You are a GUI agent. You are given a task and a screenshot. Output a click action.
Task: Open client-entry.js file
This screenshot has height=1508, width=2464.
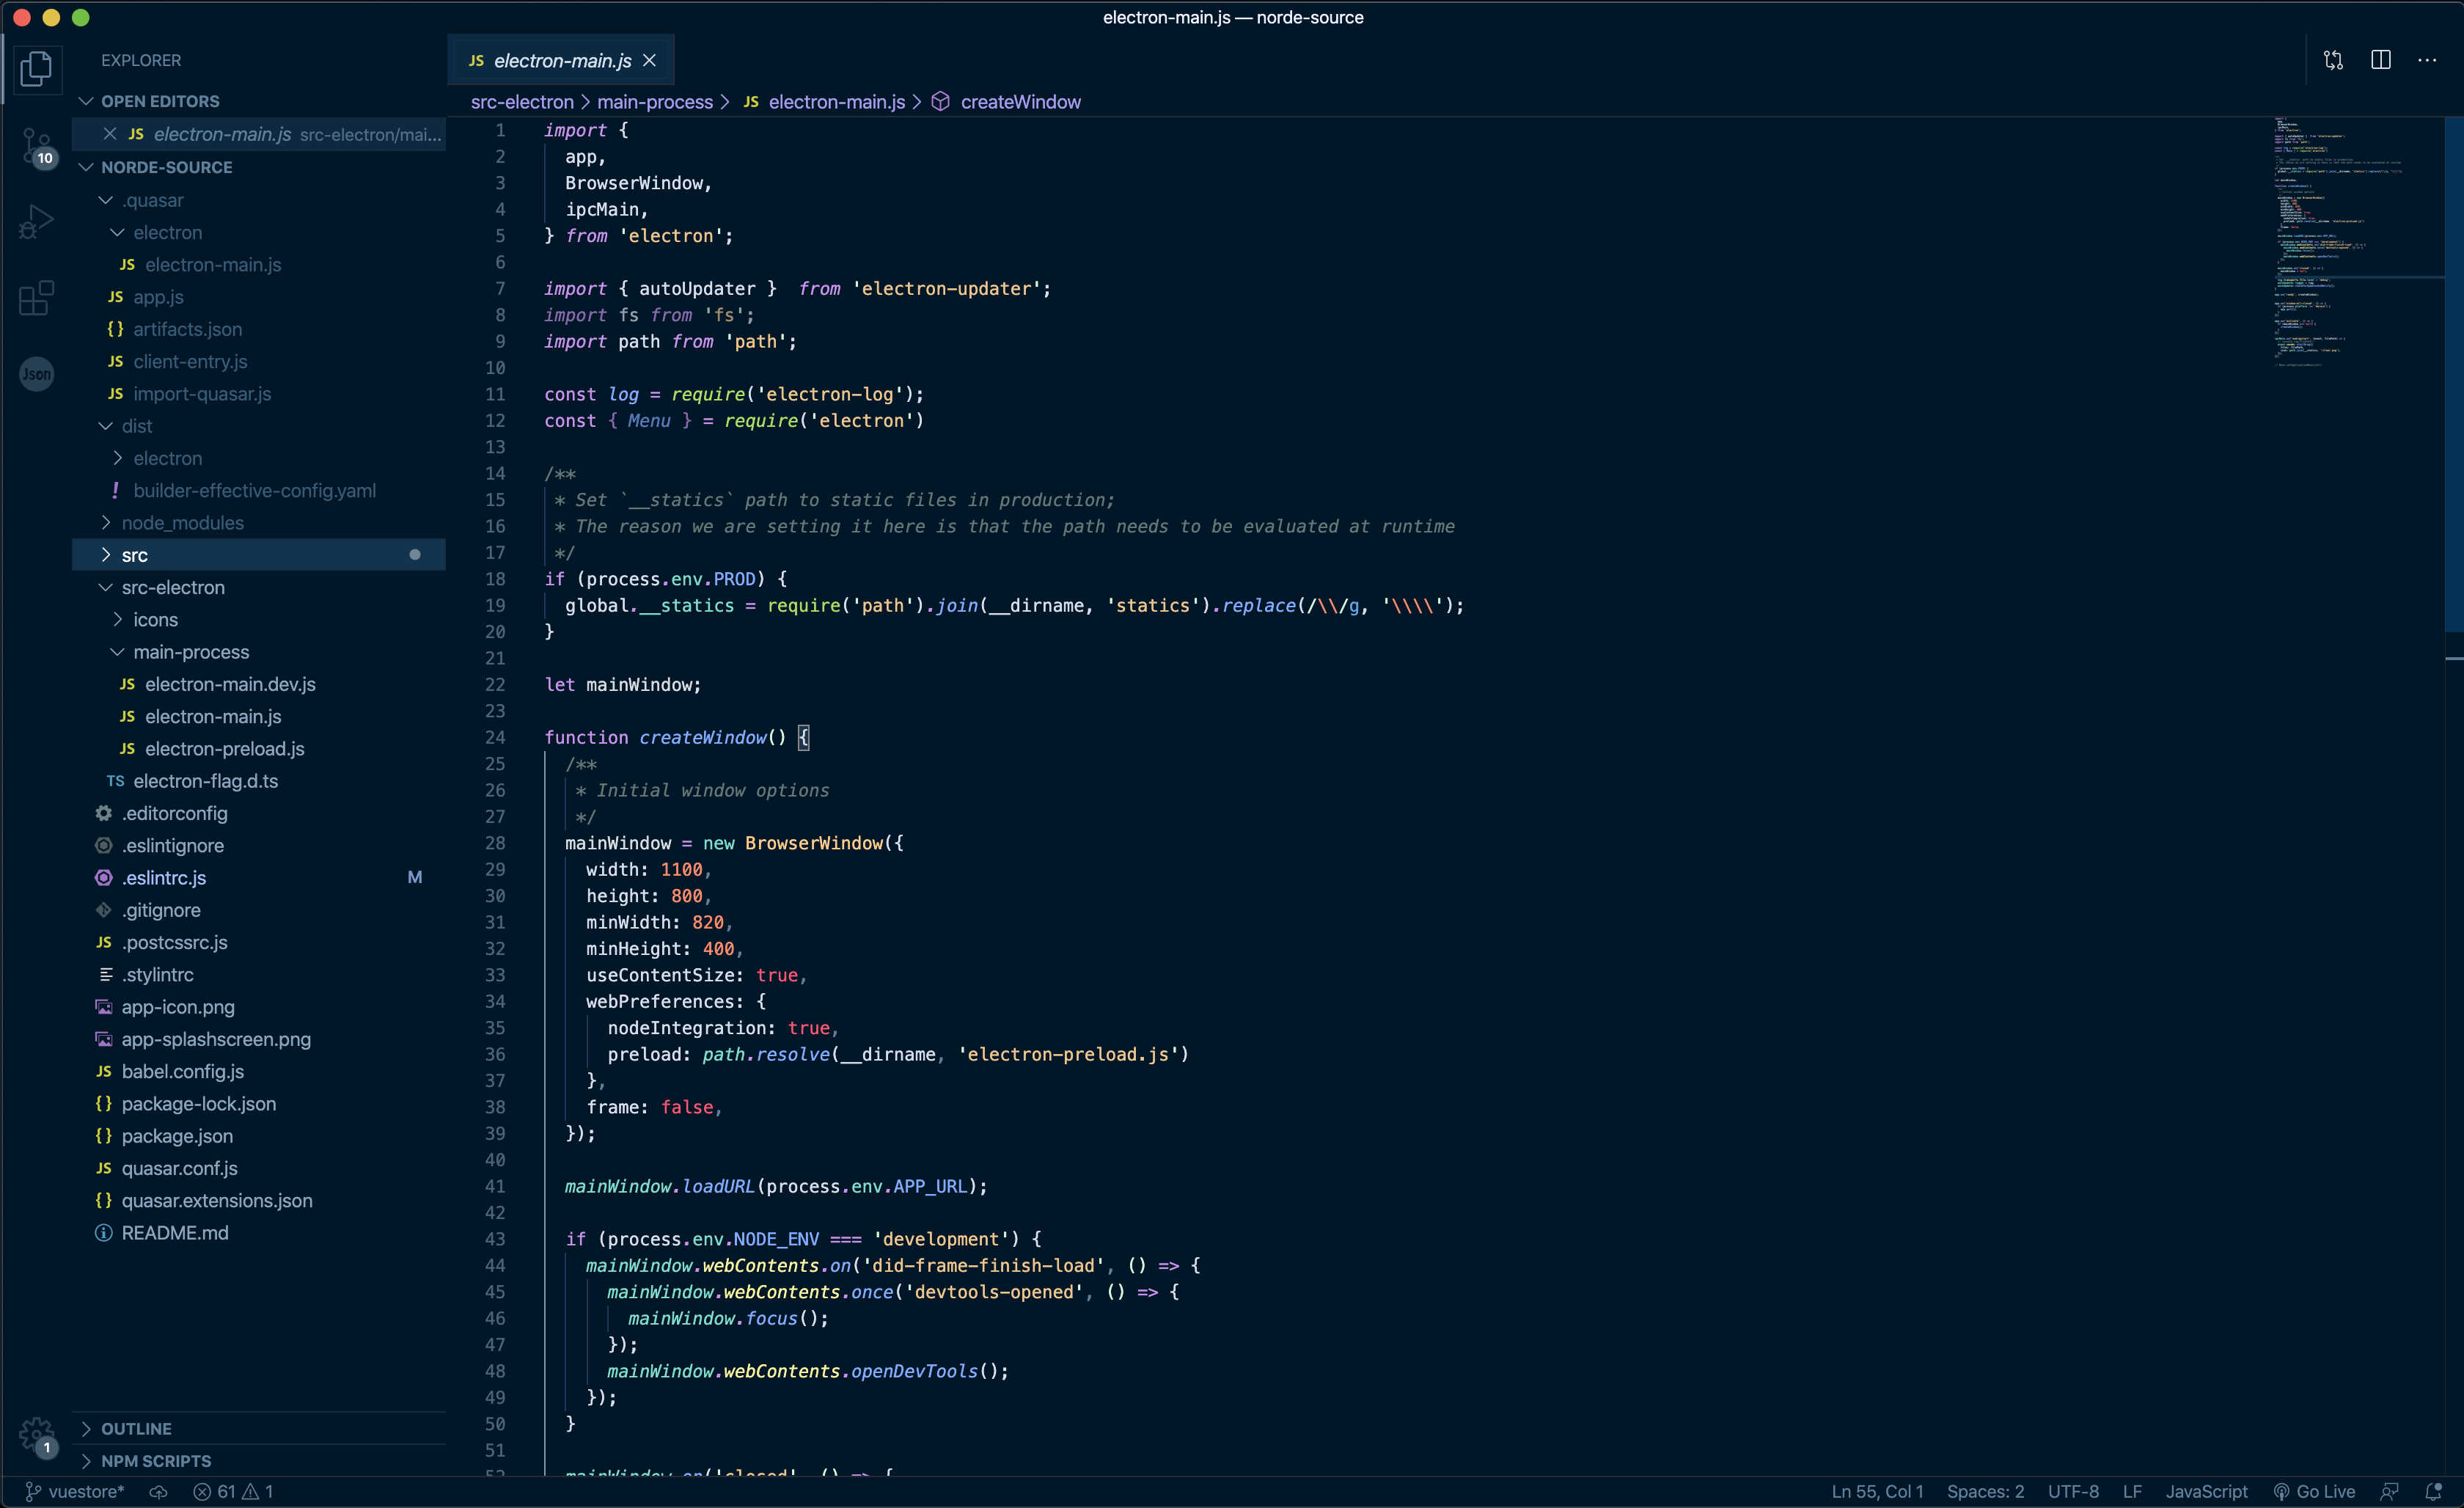(x=259, y=361)
